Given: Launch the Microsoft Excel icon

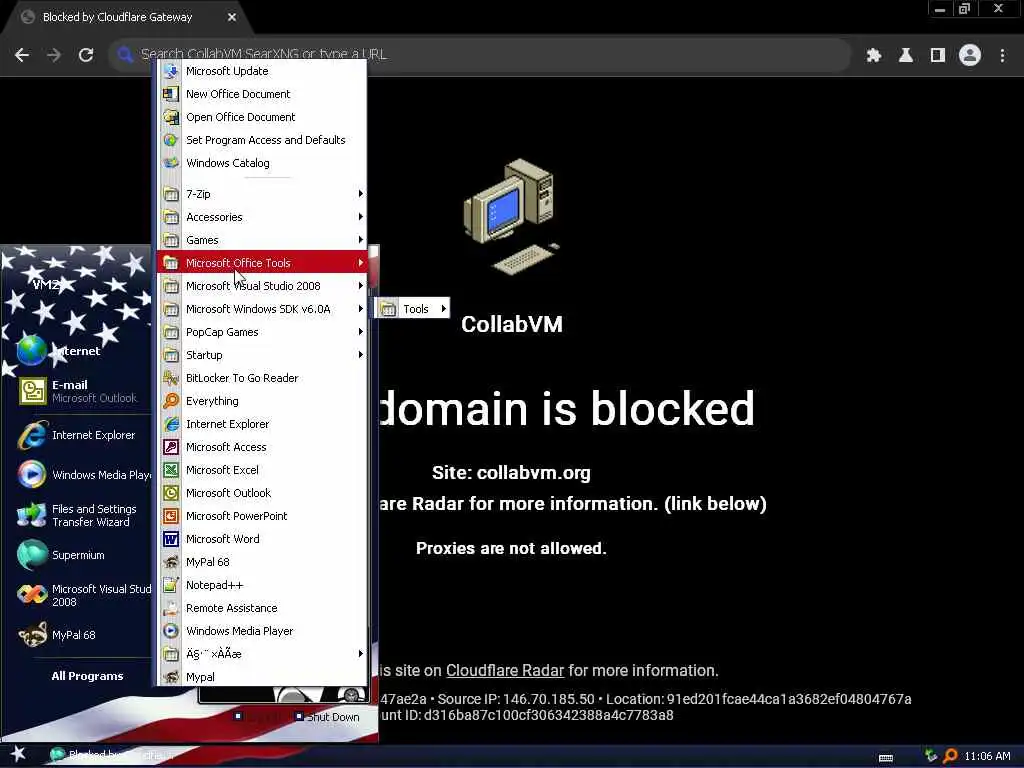Looking at the screenshot, I should coord(171,470).
